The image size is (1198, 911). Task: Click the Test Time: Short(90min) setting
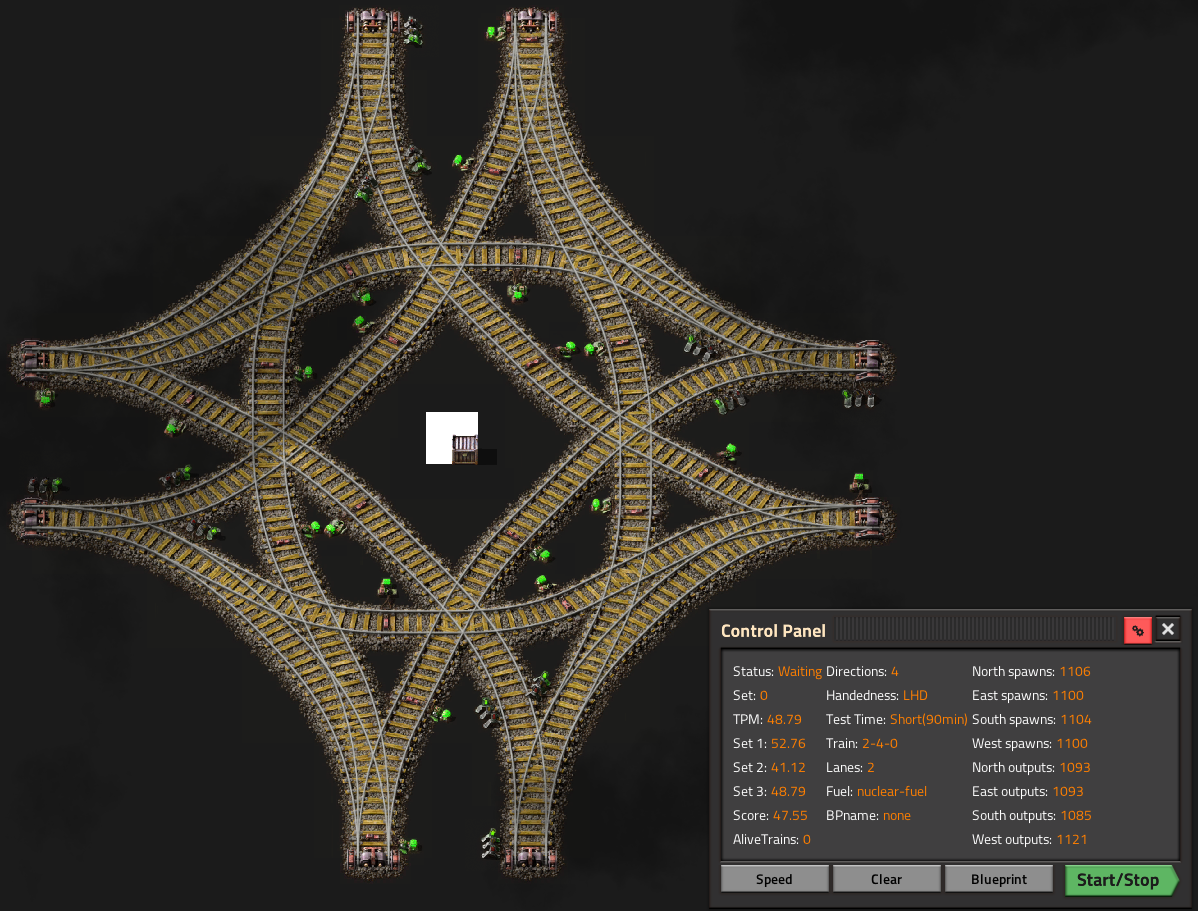pos(896,719)
